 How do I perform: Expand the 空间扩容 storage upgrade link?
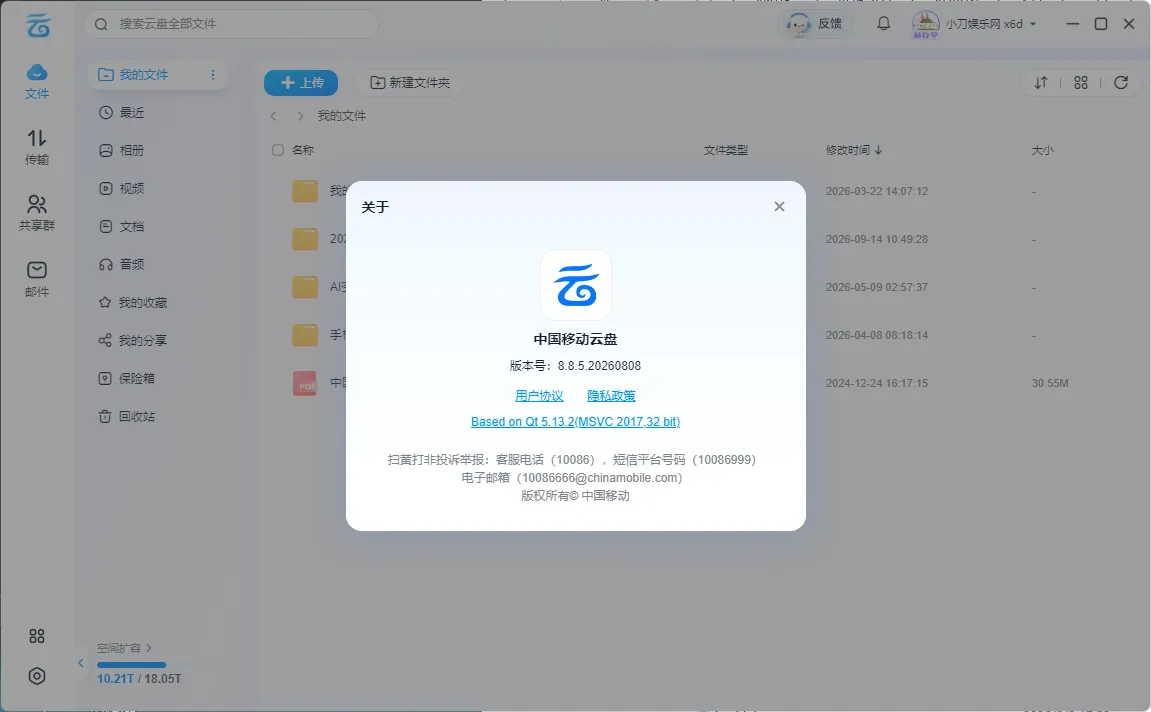pos(124,648)
